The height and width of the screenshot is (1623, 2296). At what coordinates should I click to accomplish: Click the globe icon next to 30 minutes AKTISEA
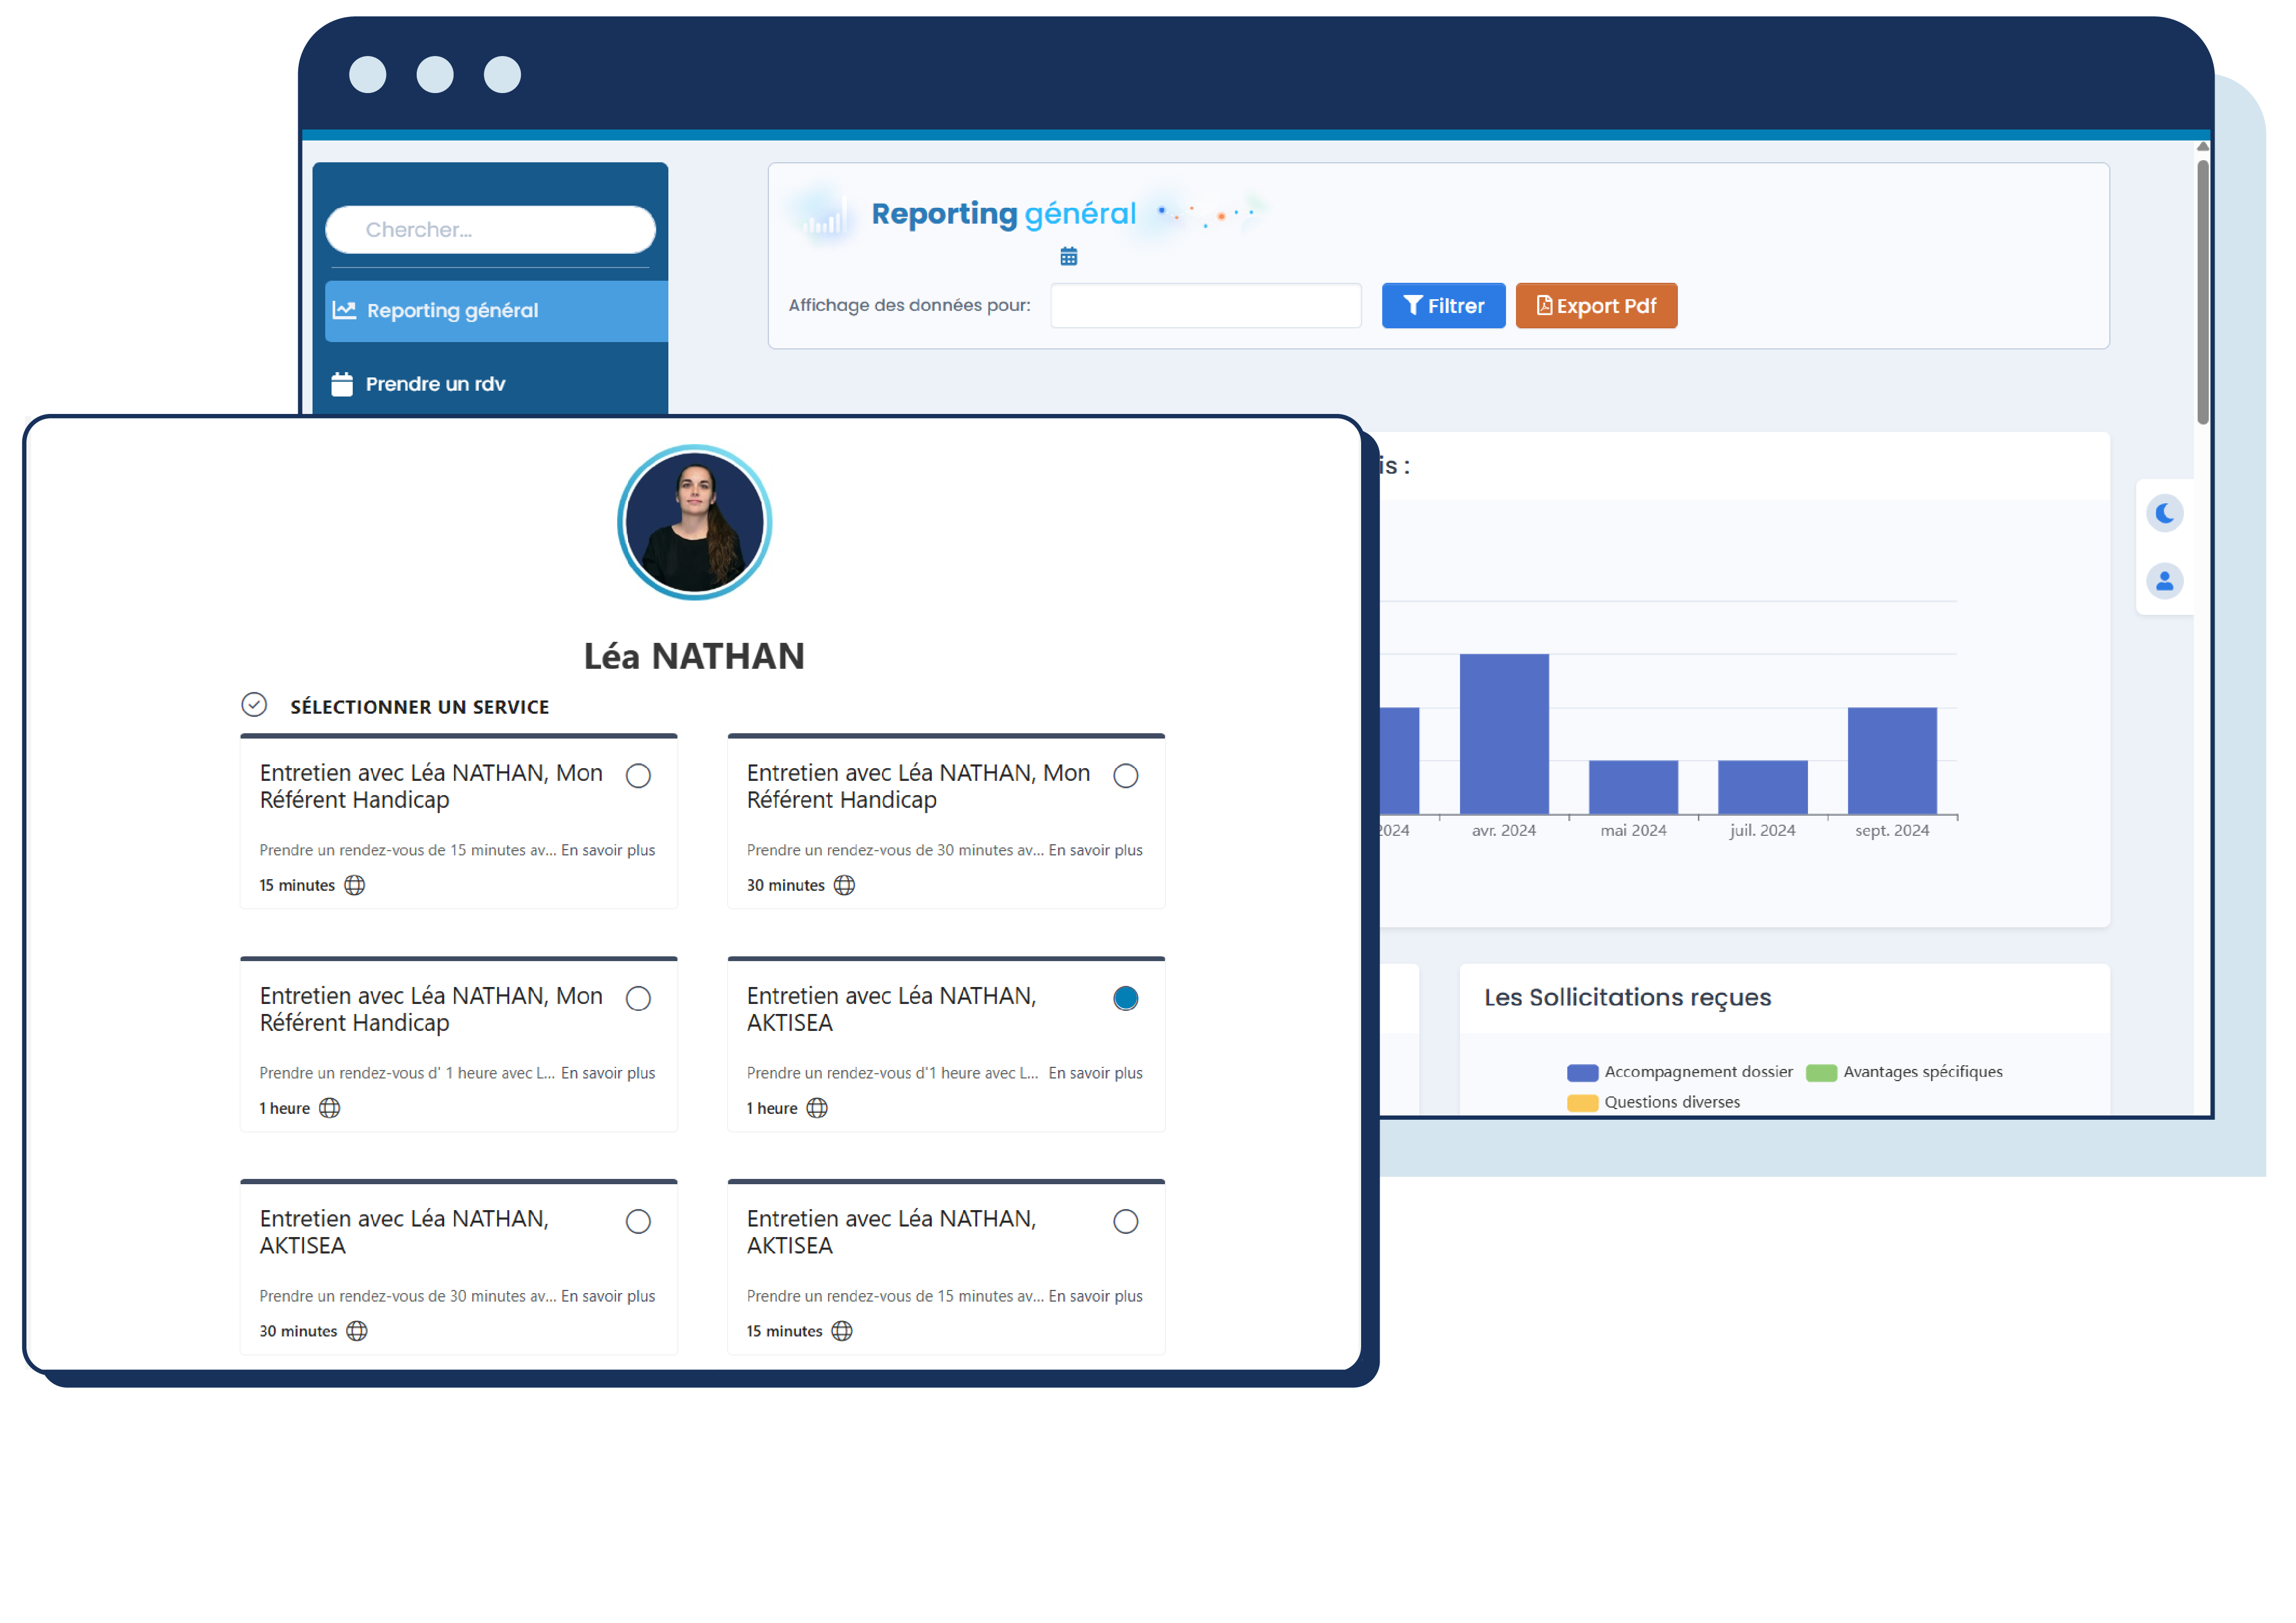pyautogui.click(x=357, y=1331)
